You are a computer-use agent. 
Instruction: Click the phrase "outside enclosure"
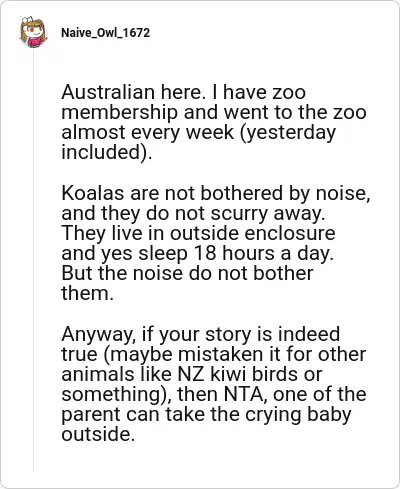pos(253,233)
